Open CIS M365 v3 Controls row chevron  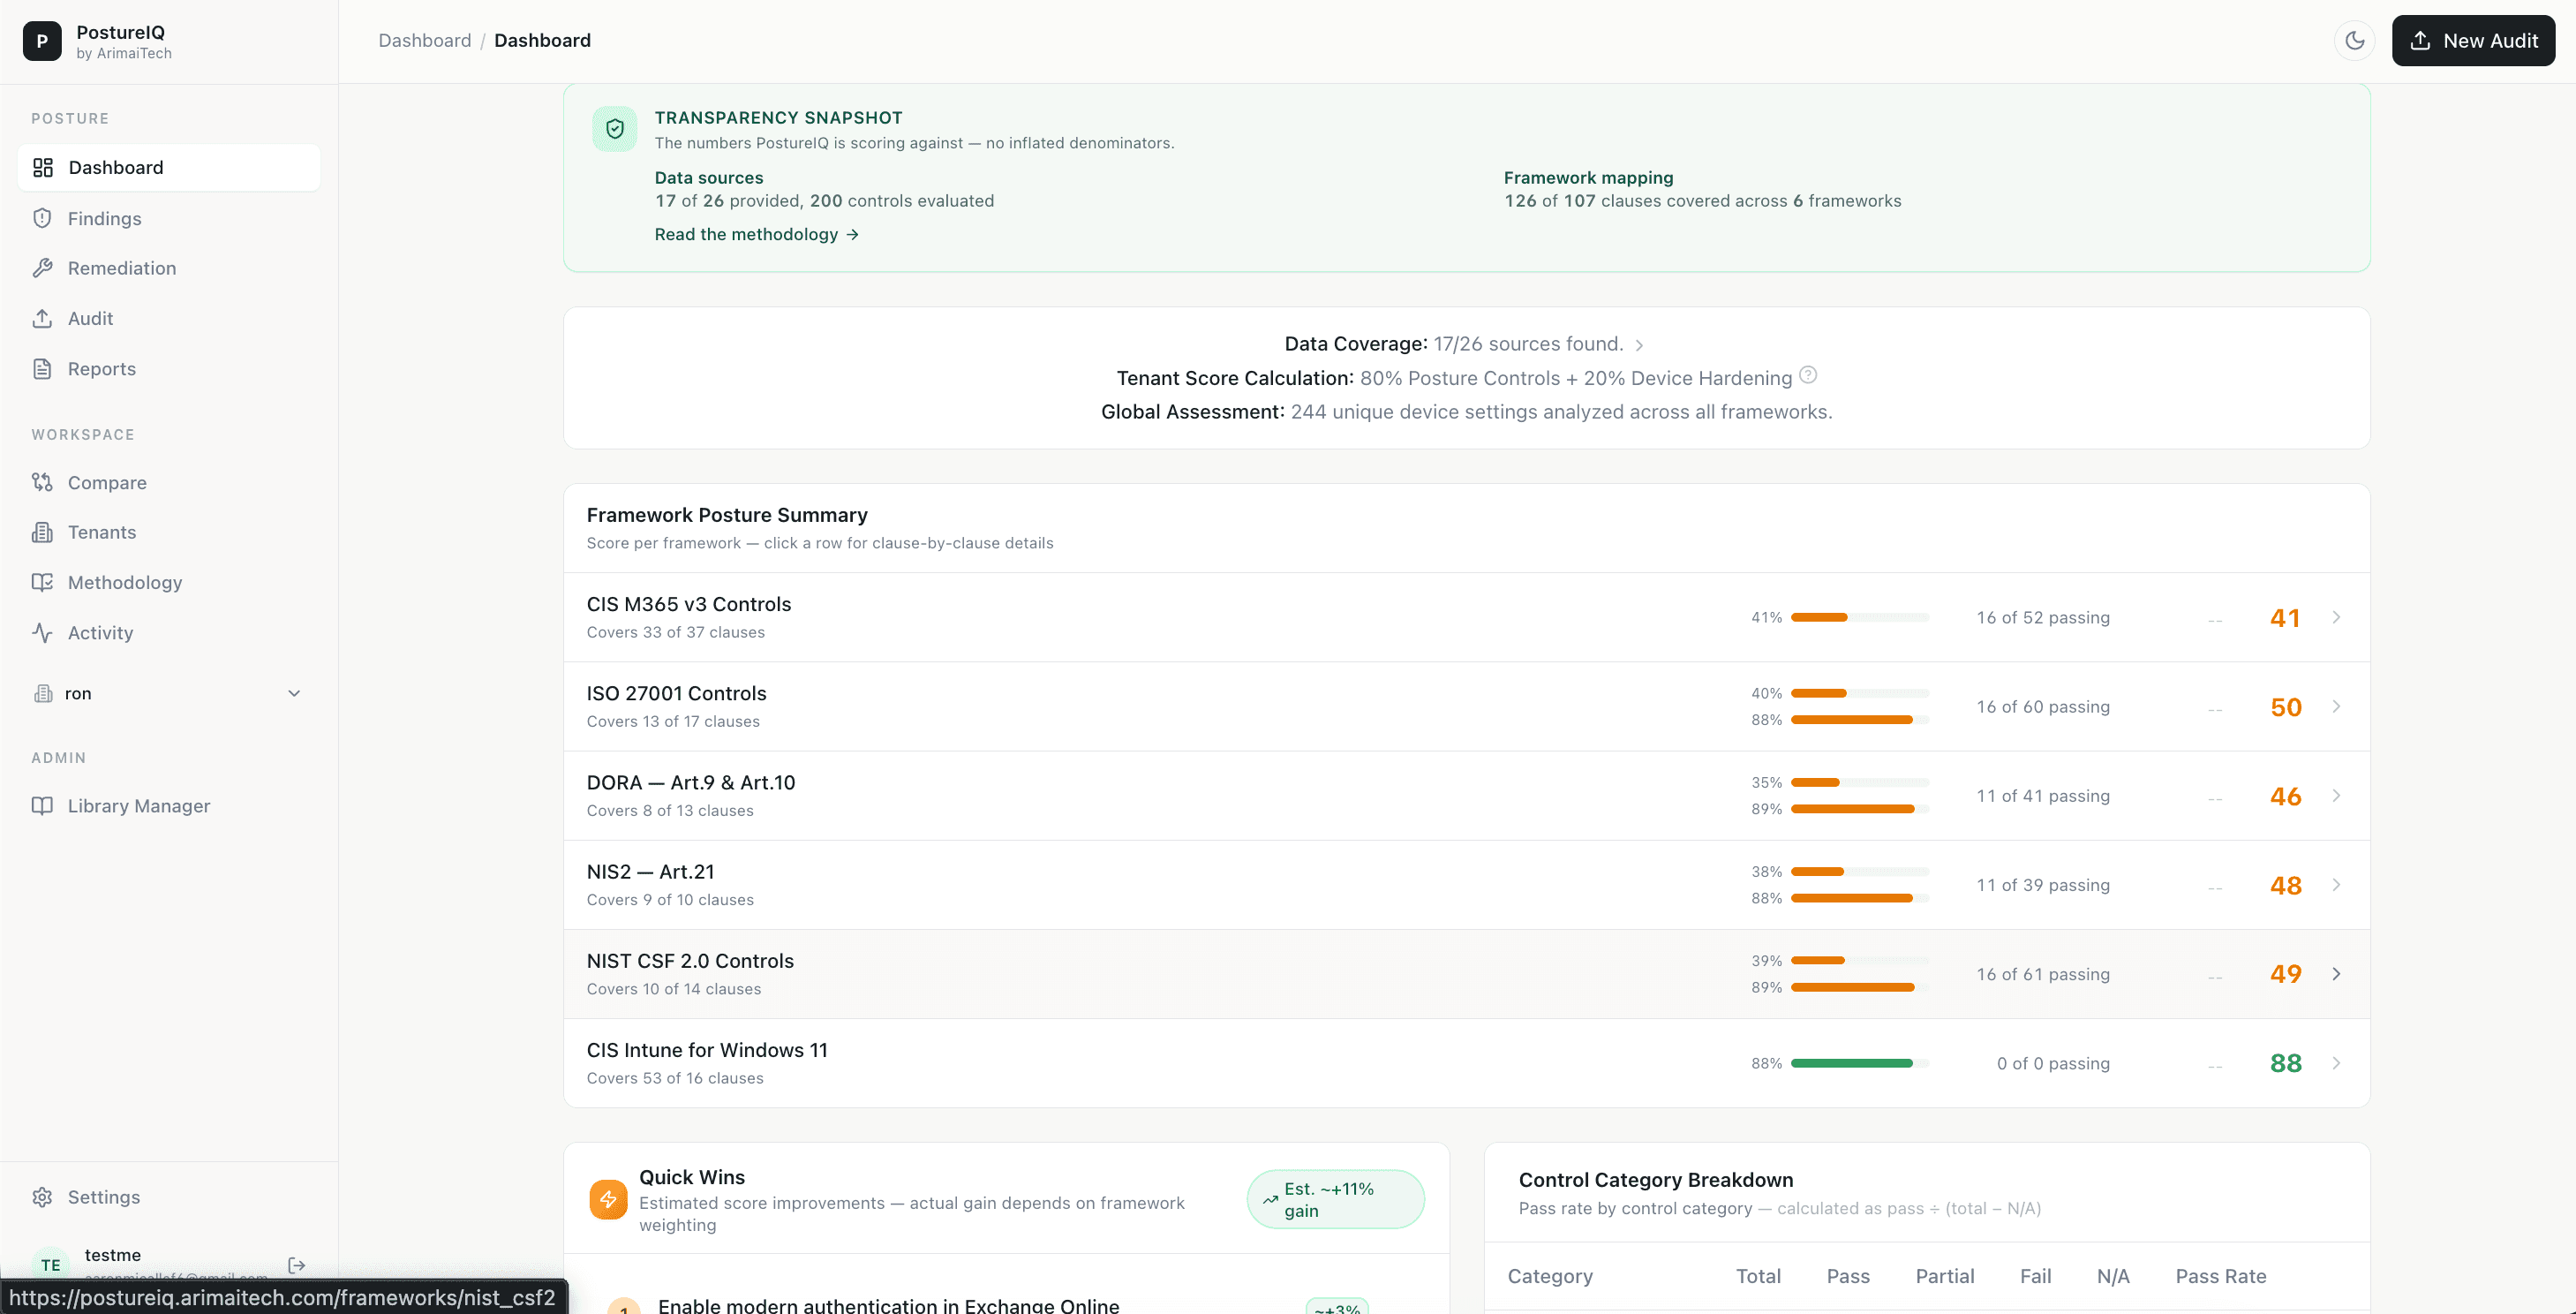[x=2336, y=617]
